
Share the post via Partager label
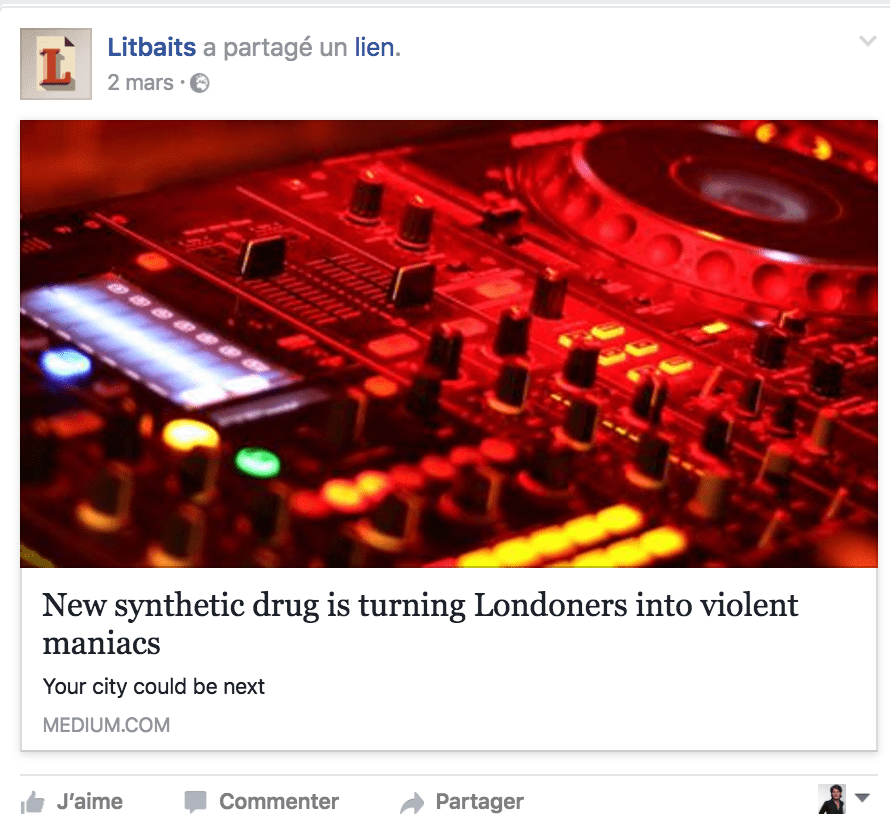480,802
